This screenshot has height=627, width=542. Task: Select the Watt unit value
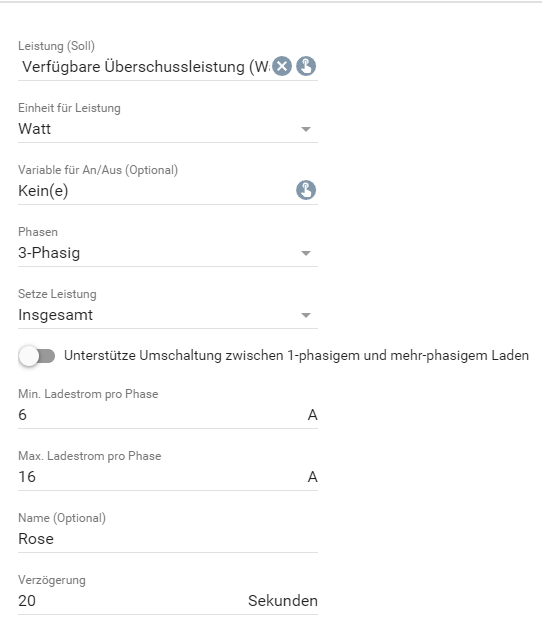point(168,129)
